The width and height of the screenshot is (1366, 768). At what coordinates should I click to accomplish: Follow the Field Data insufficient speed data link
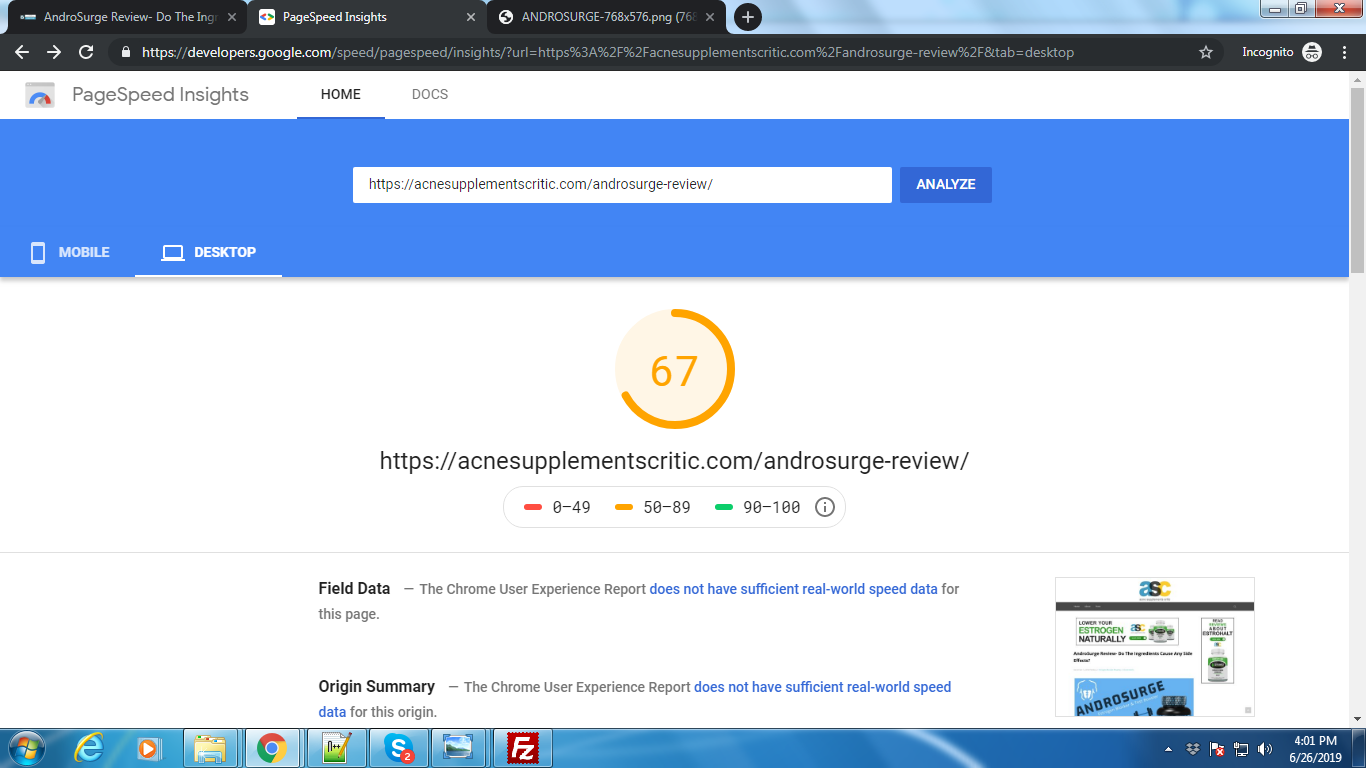[x=793, y=589]
